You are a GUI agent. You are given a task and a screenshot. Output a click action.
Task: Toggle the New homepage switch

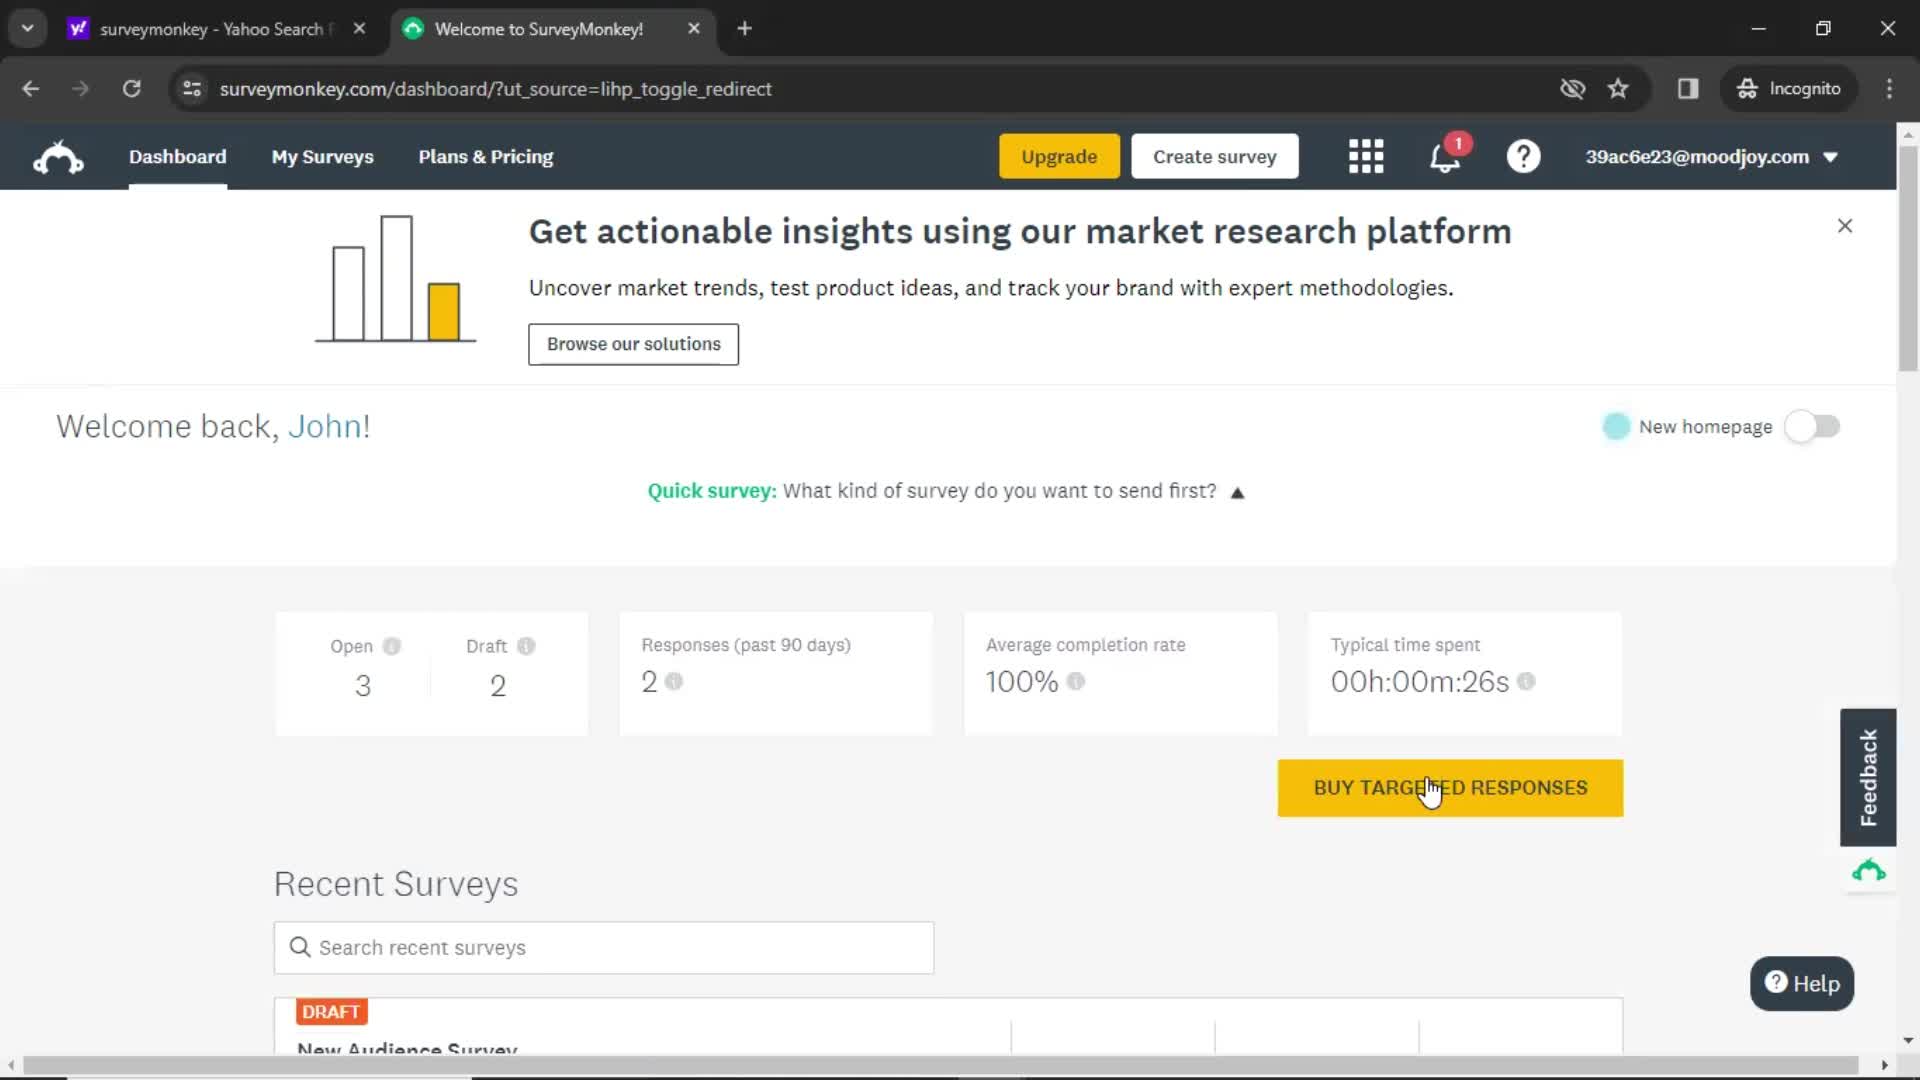pyautogui.click(x=1814, y=426)
